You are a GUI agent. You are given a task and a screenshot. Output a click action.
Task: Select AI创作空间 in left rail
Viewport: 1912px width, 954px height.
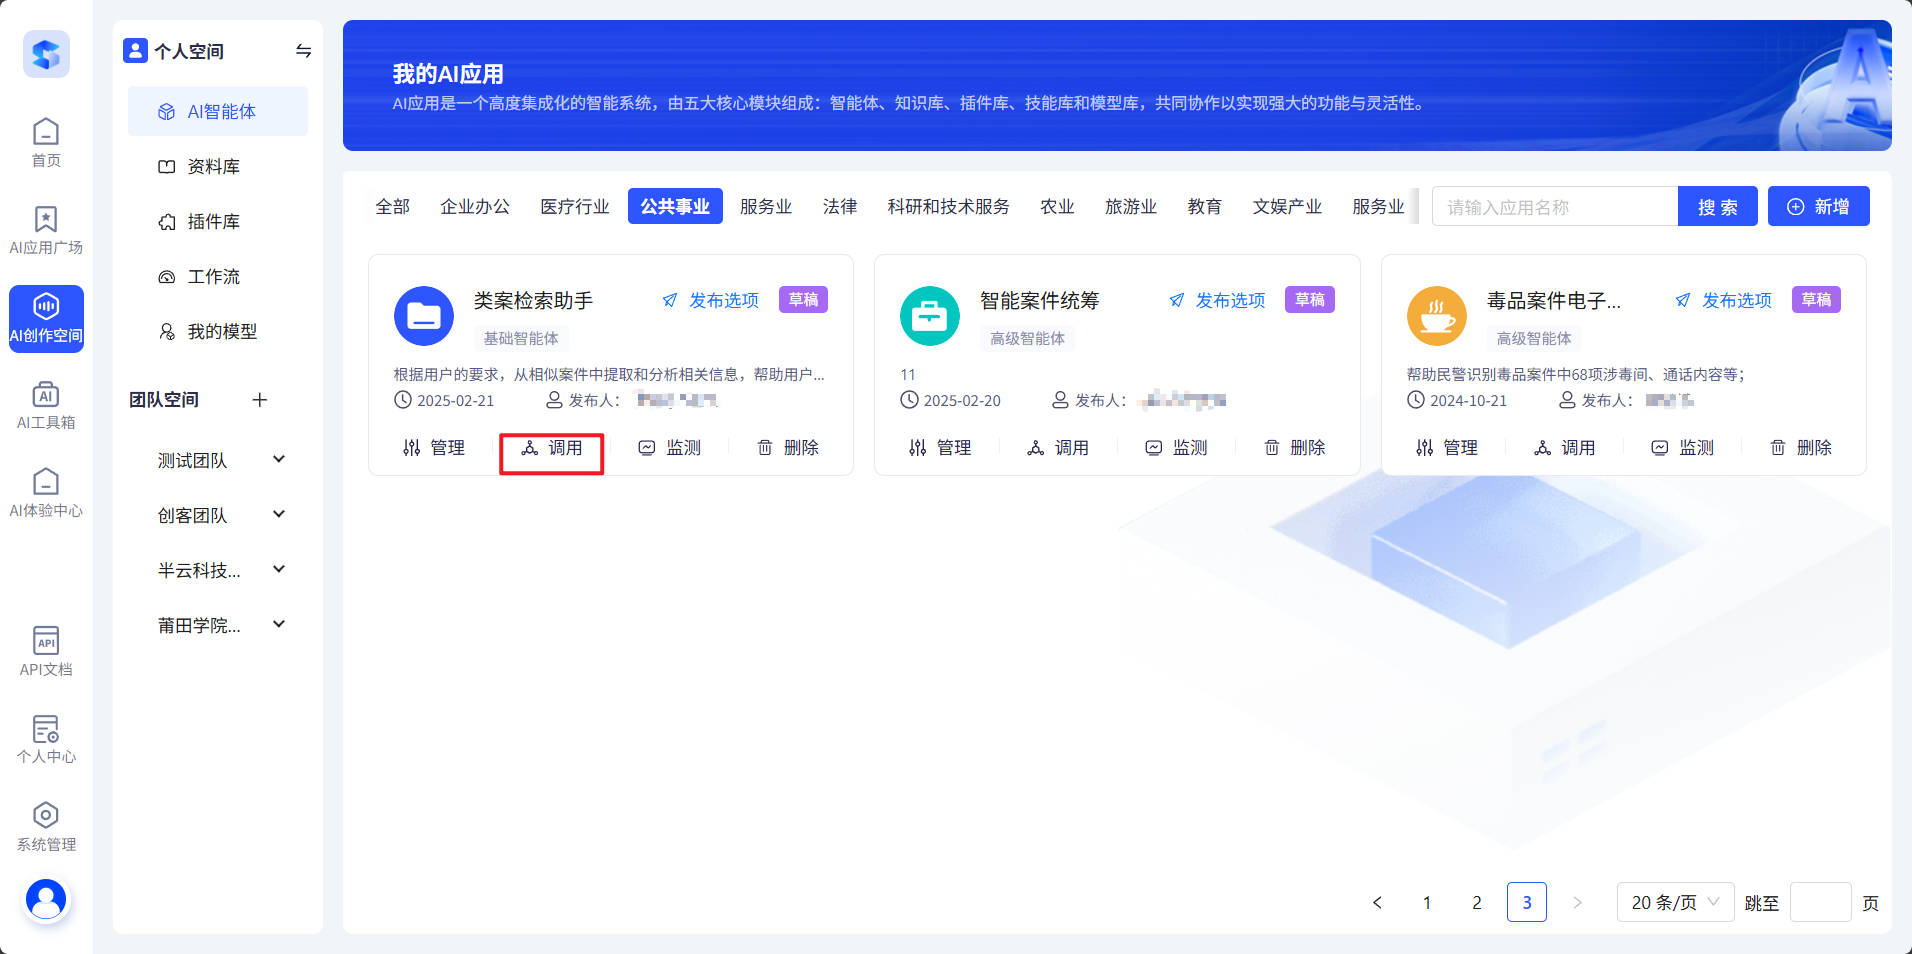point(46,318)
